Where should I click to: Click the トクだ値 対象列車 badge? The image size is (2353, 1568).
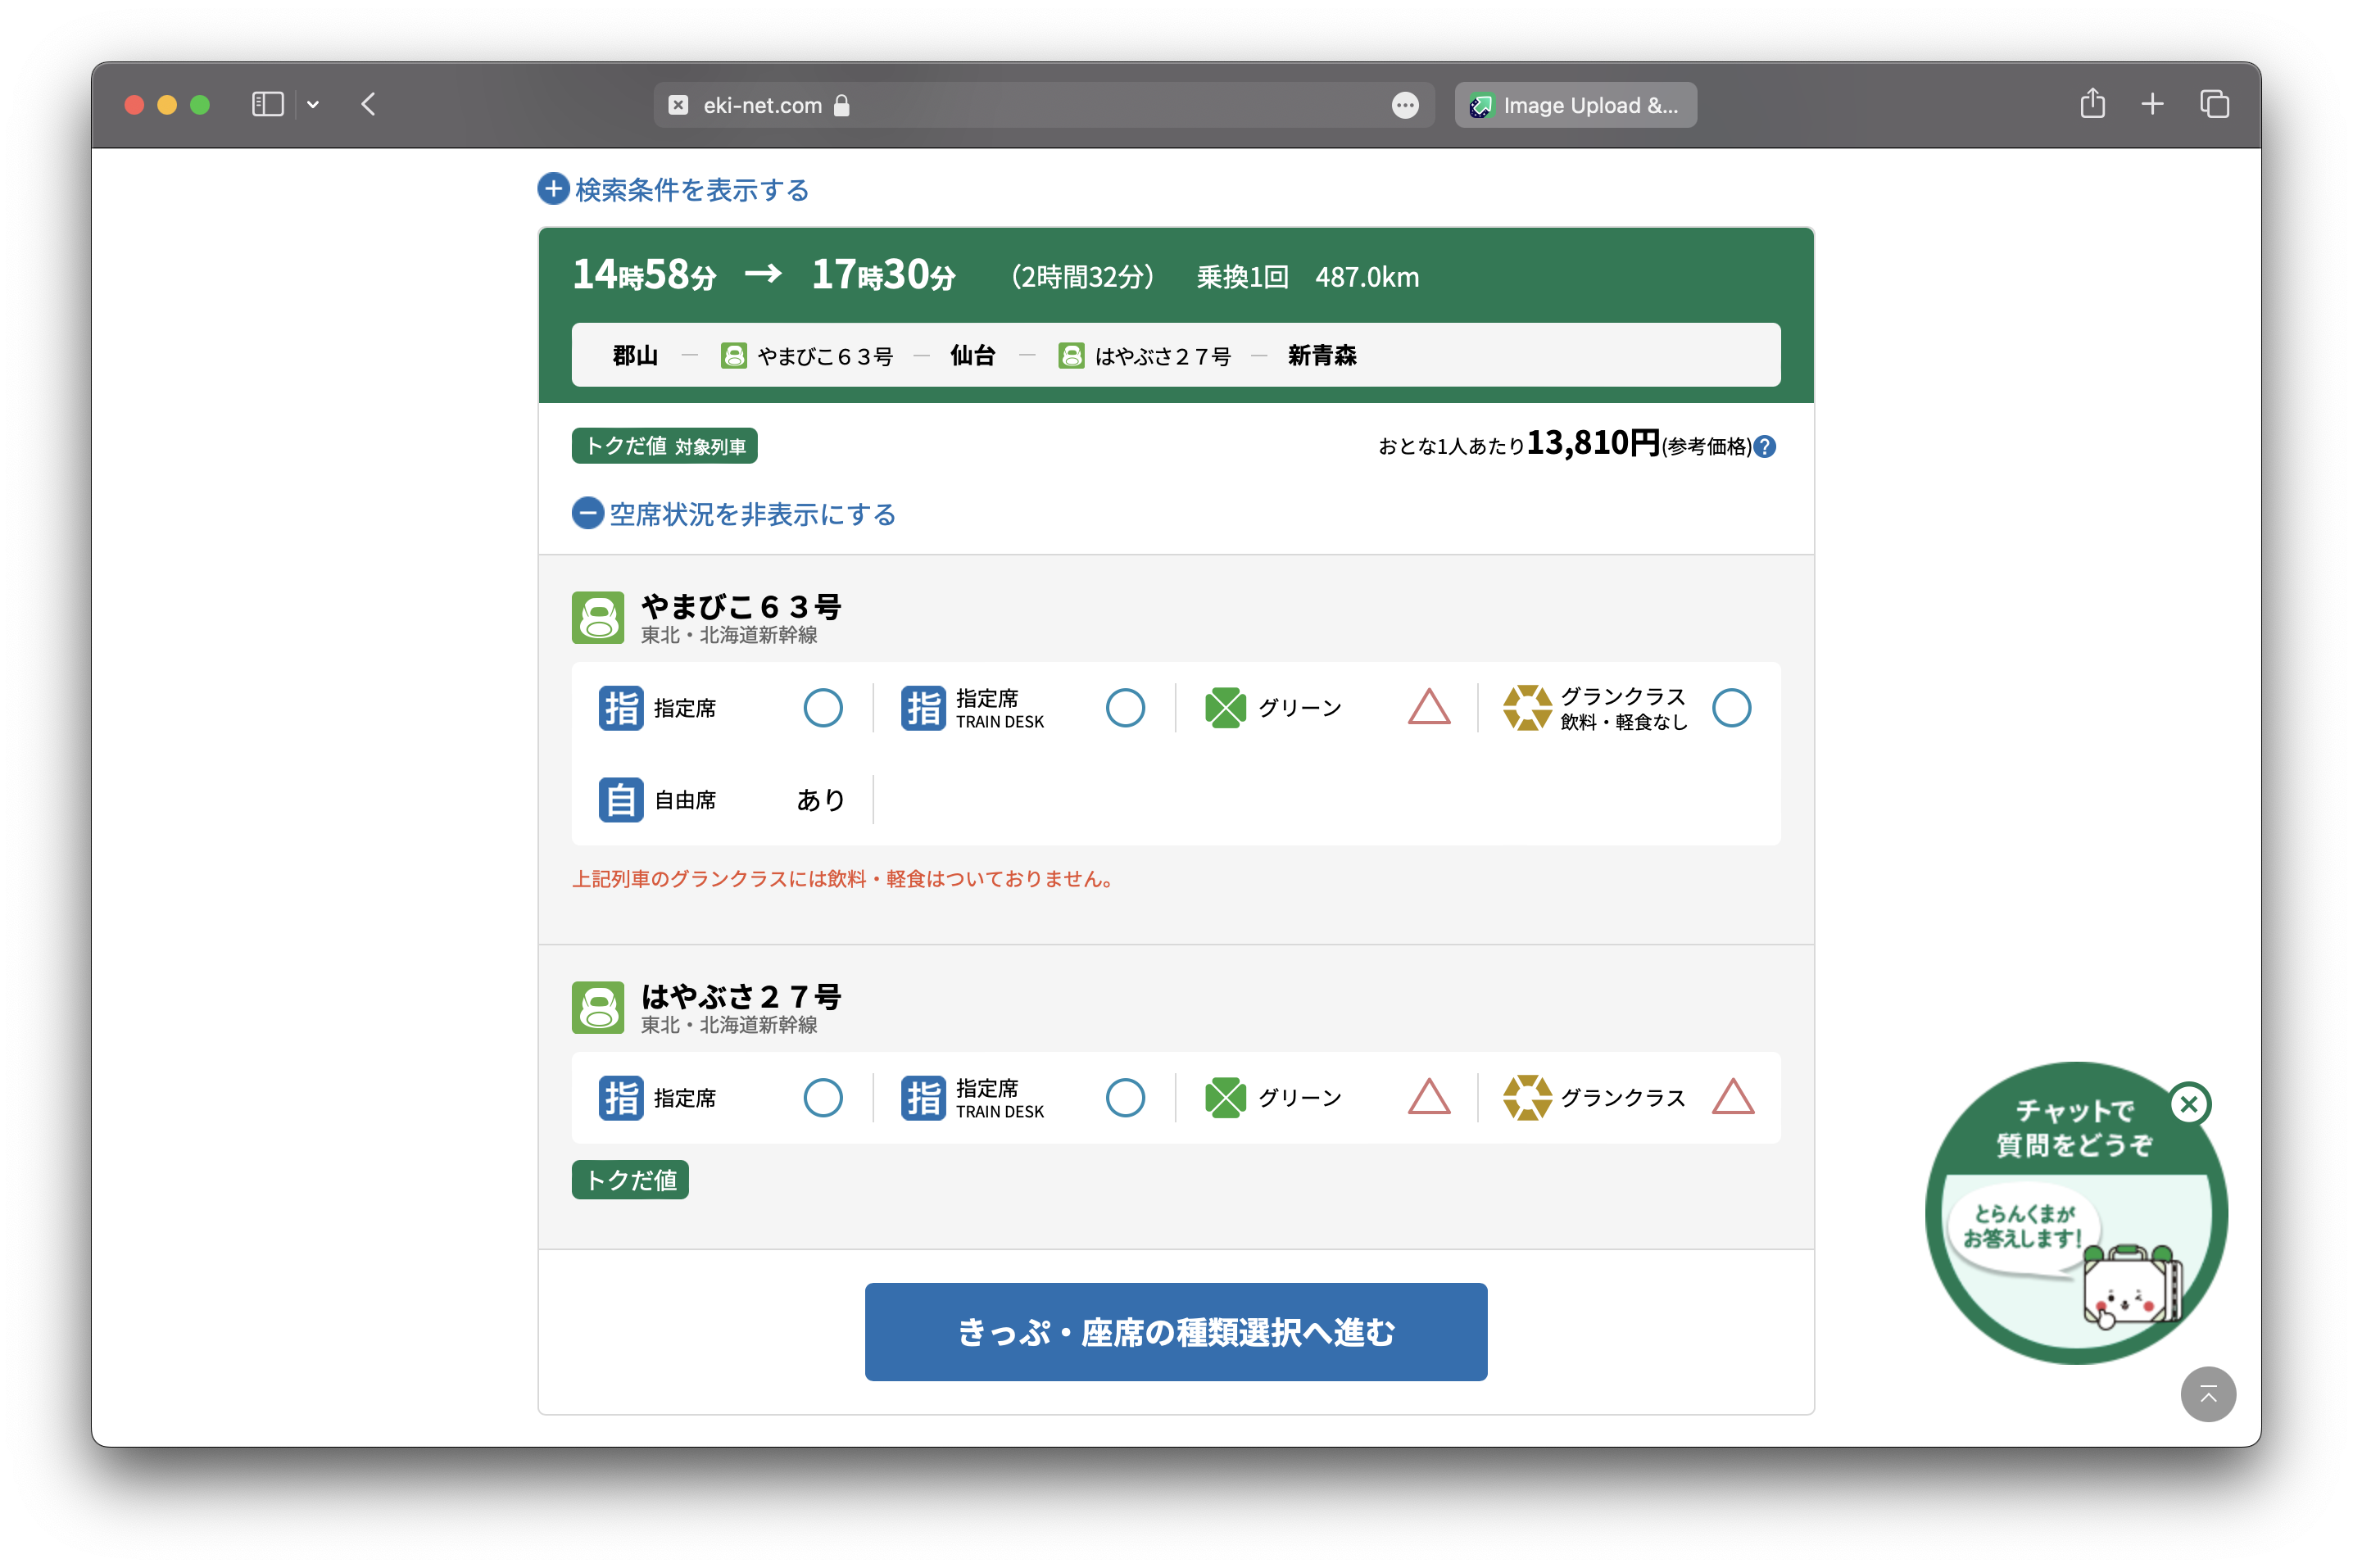pyautogui.click(x=664, y=446)
